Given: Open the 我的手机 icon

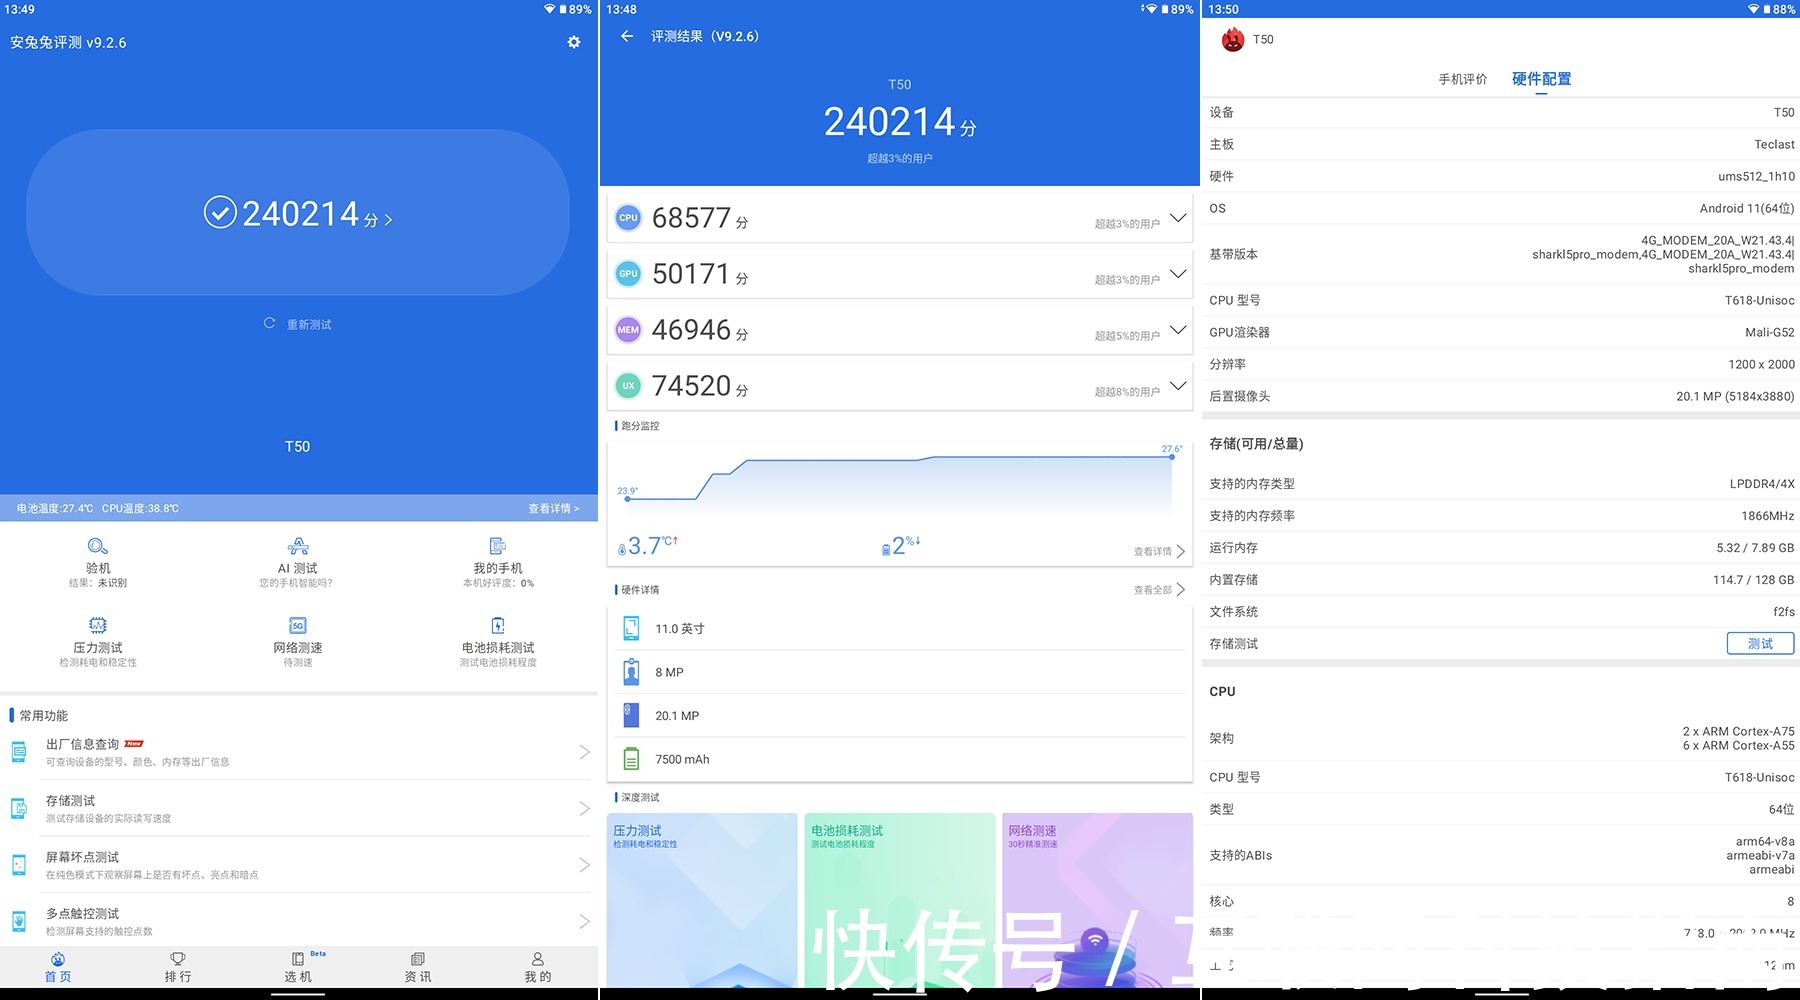Looking at the screenshot, I should tap(497, 546).
